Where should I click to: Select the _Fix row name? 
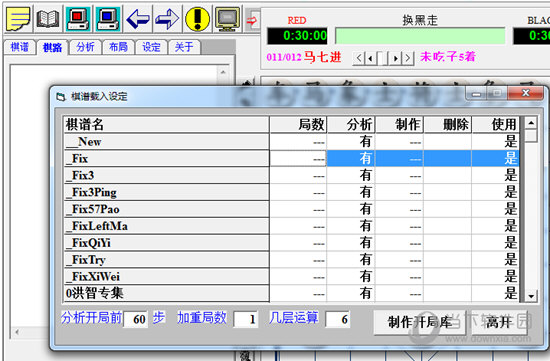[167, 159]
